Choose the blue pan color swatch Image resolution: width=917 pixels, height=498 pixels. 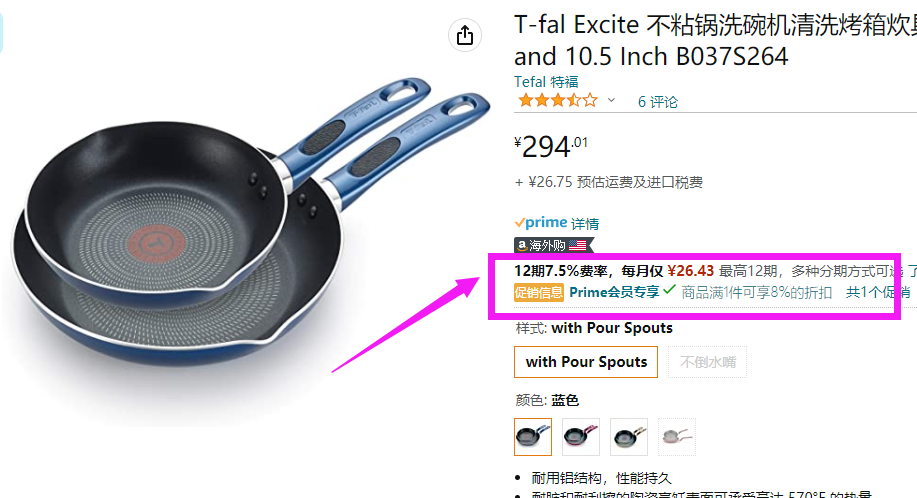pyautogui.click(x=533, y=437)
